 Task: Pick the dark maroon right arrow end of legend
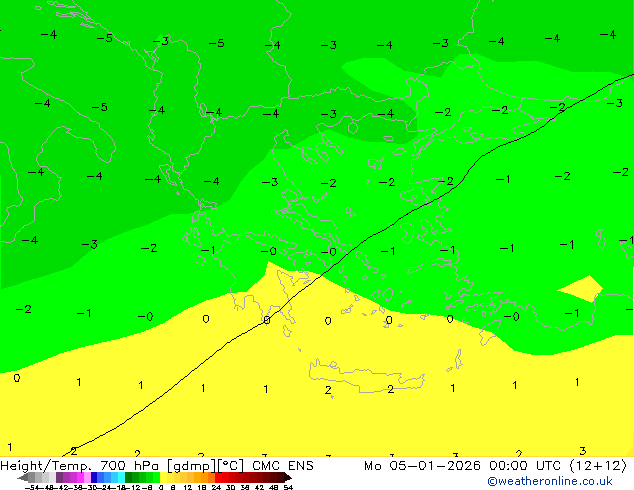click(x=287, y=477)
